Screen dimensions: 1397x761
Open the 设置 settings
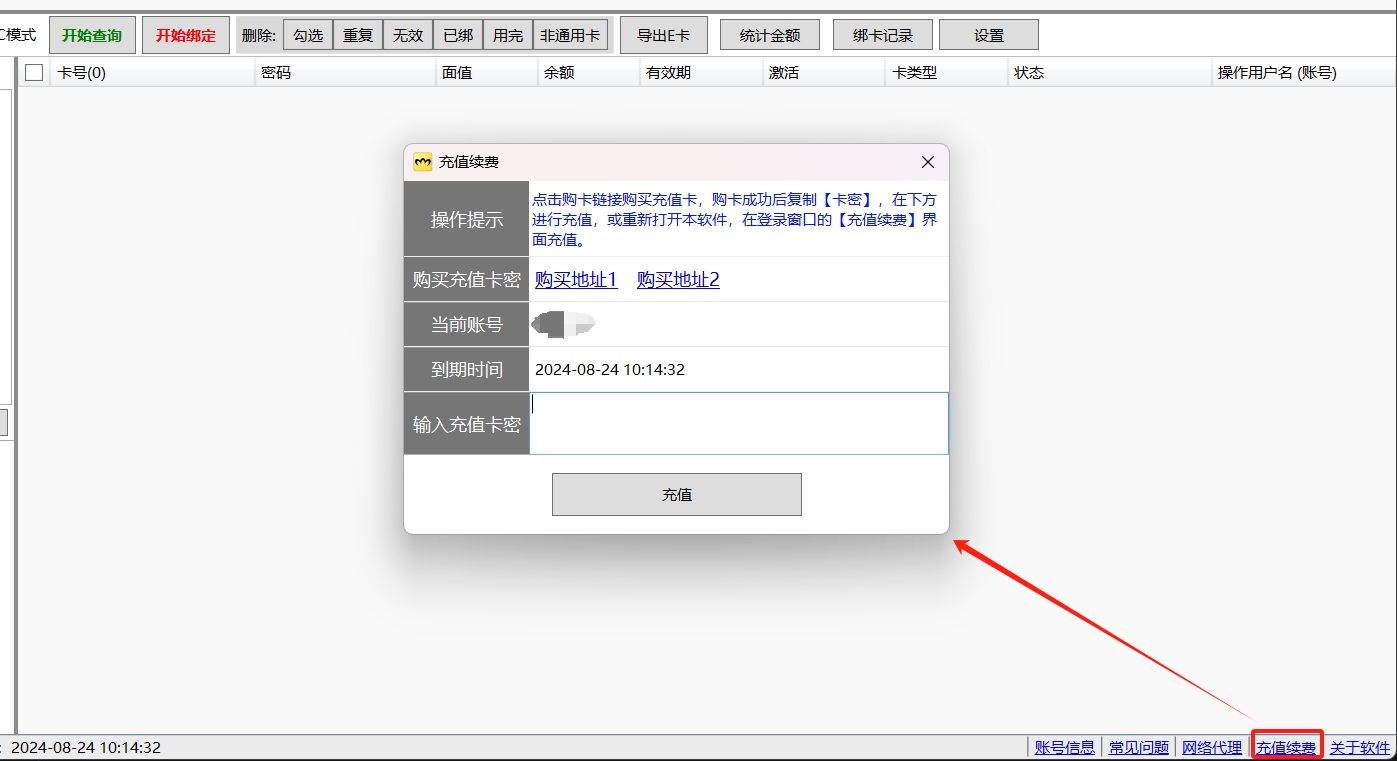click(988, 33)
